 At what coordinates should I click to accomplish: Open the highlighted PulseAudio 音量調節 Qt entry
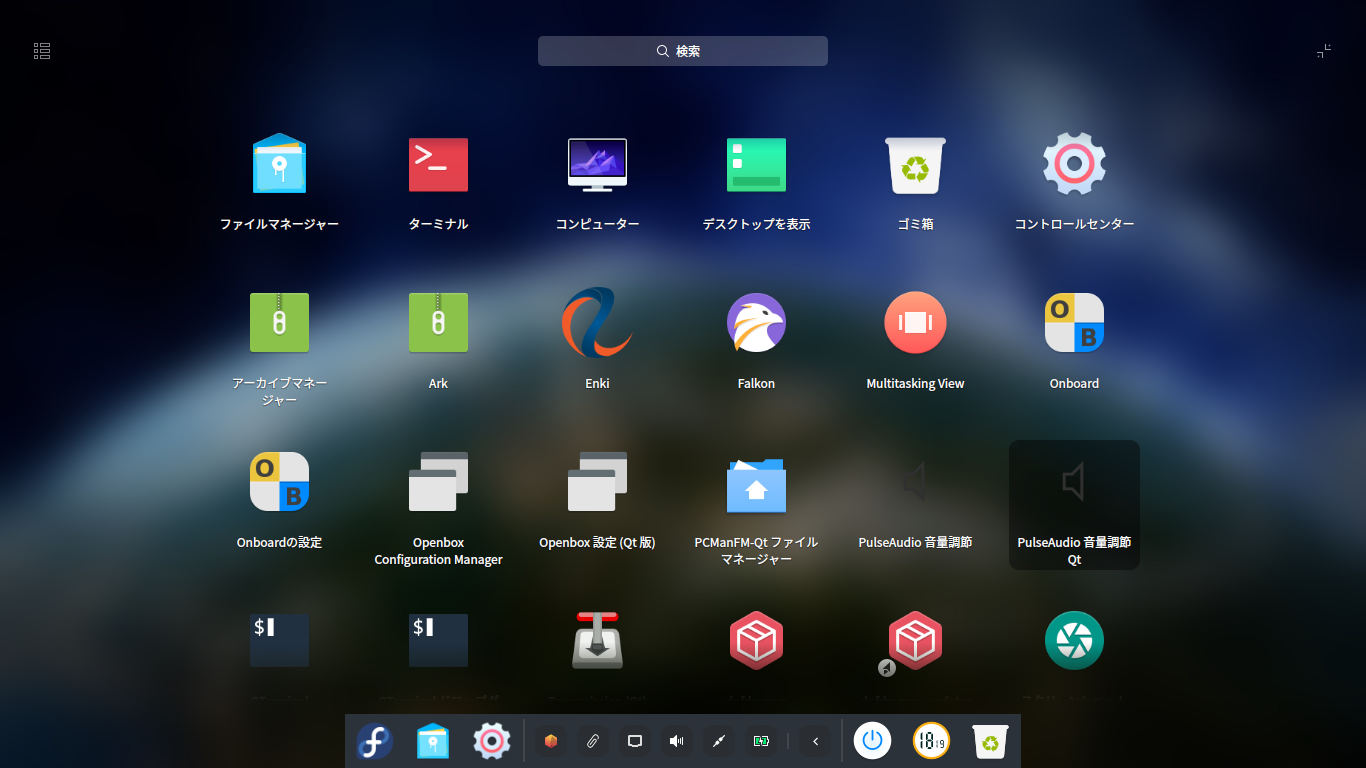(1074, 505)
